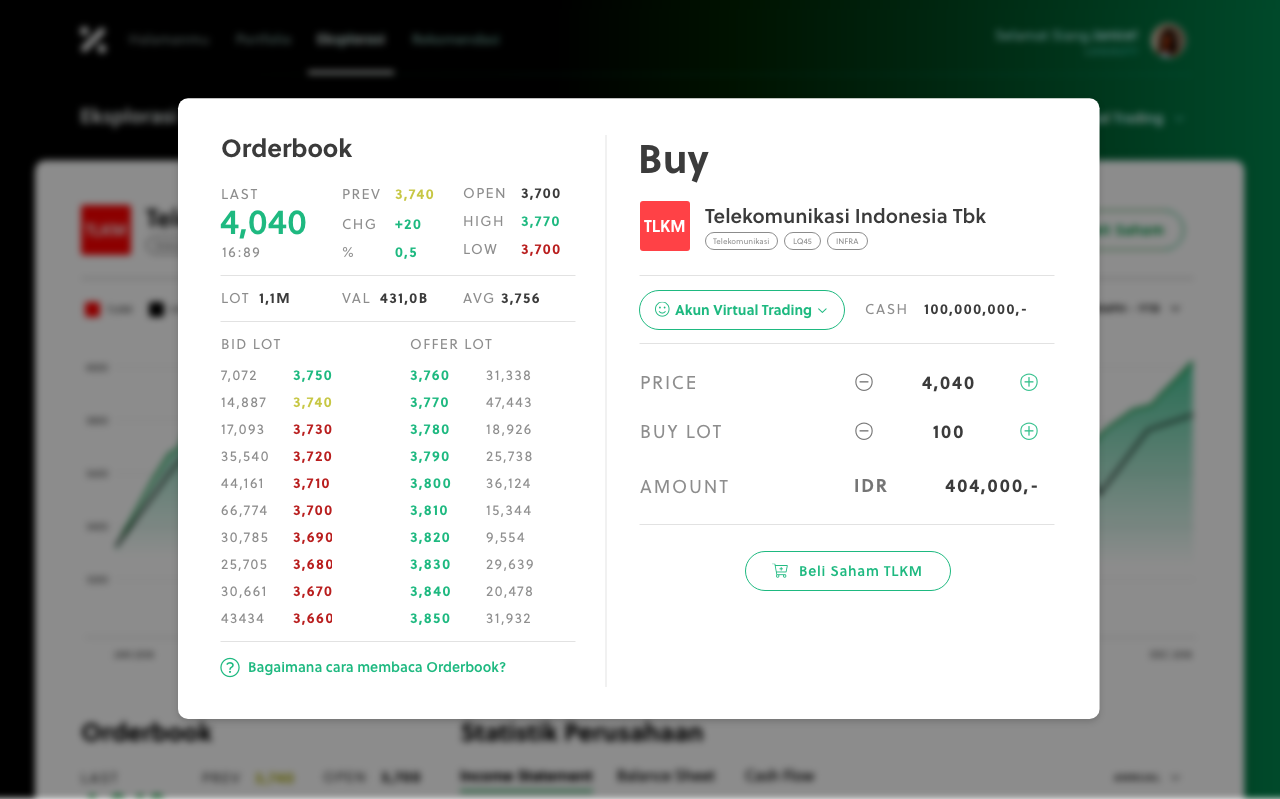Click bid price 3,690
The height and width of the screenshot is (799, 1280).
312,538
